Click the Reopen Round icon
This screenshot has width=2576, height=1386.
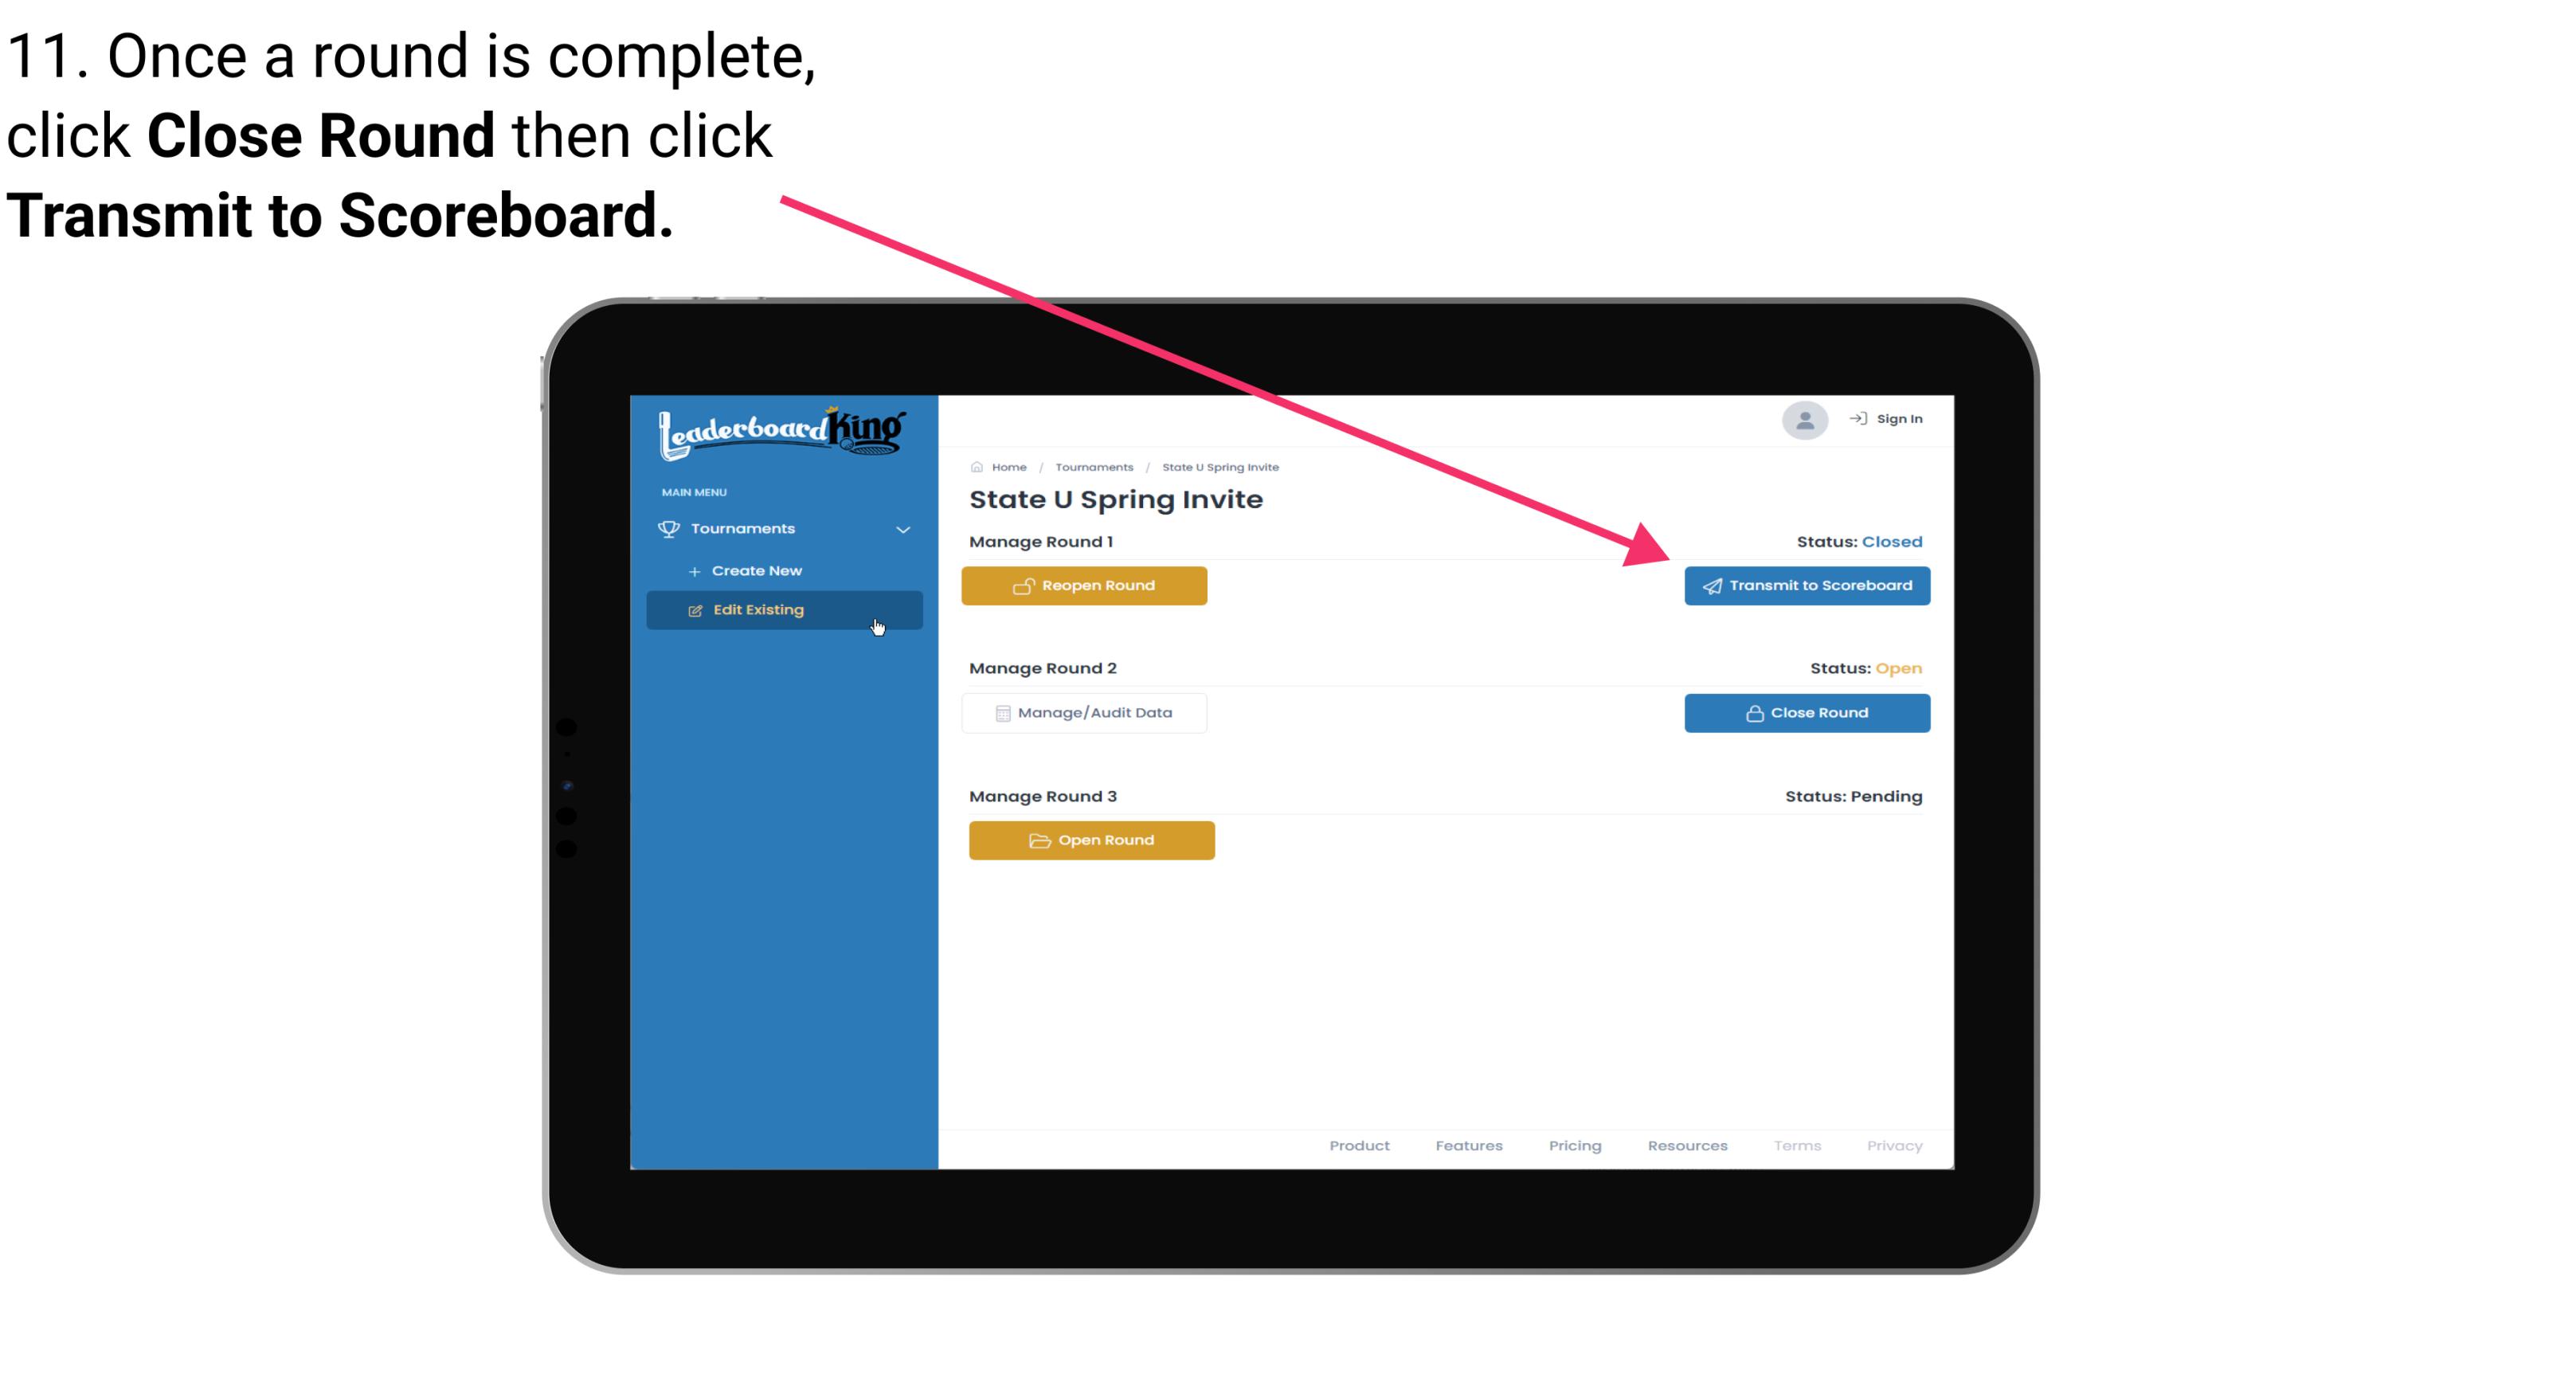(1024, 584)
